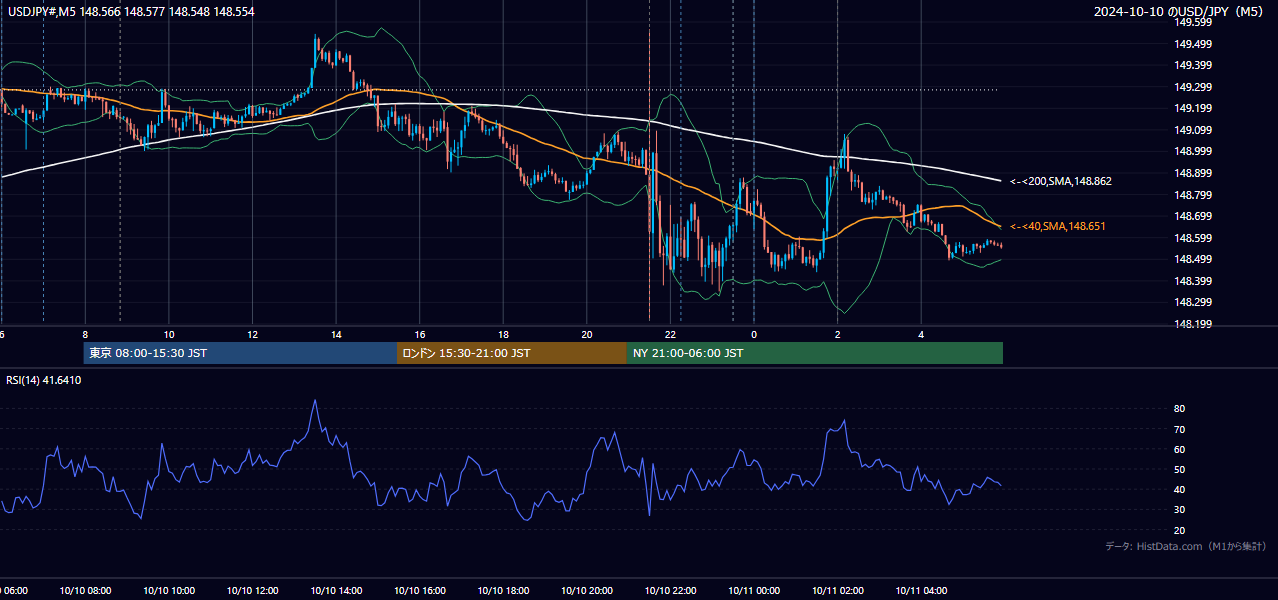Click RSI scale value 30

[1180, 510]
